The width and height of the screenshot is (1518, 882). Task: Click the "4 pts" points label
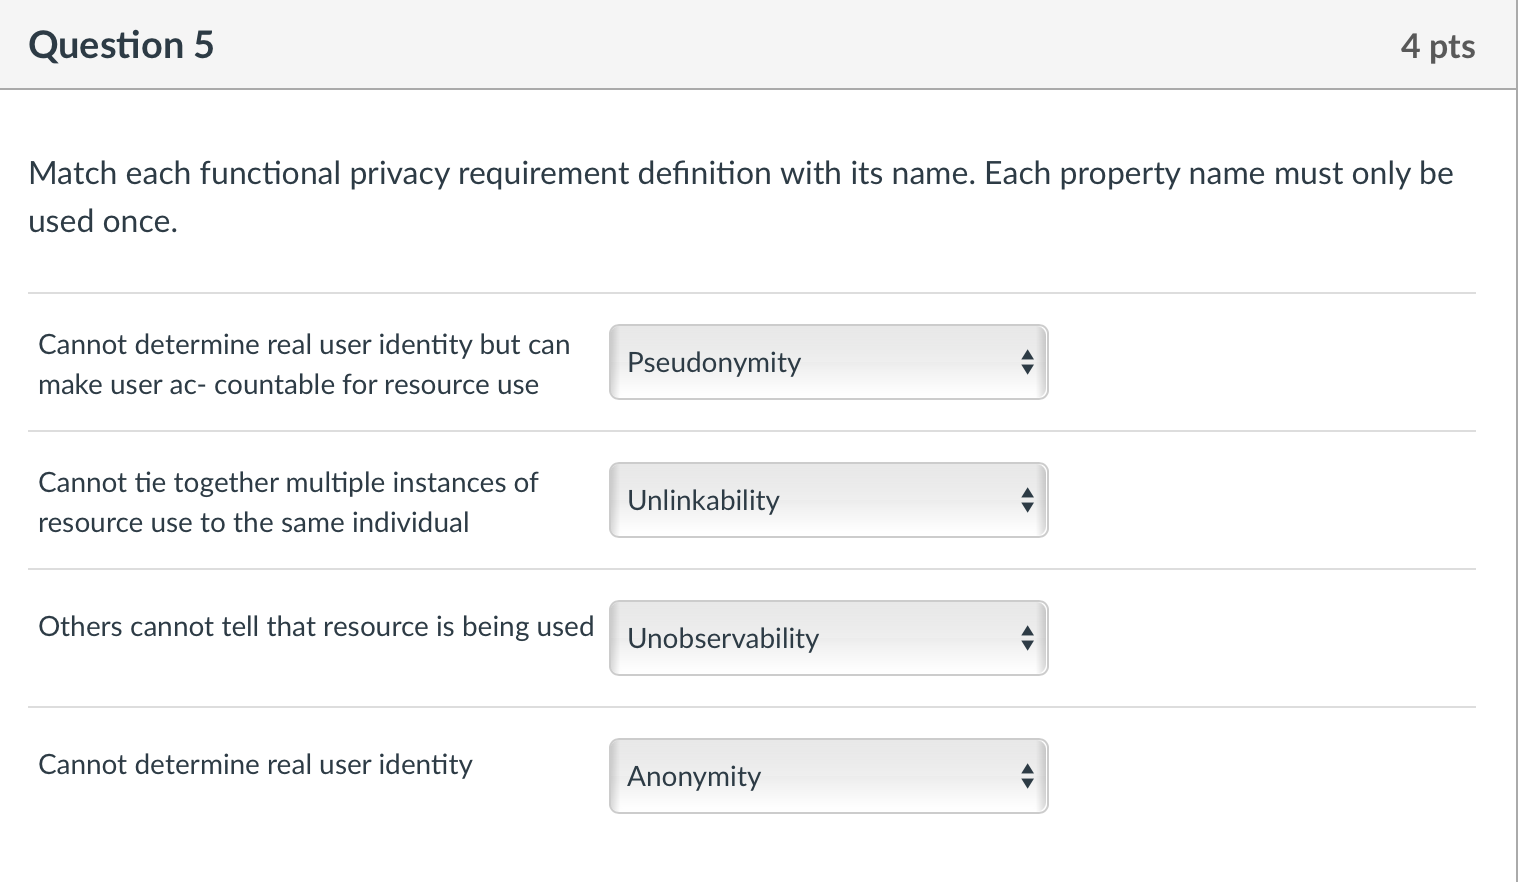coord(1437,46)
